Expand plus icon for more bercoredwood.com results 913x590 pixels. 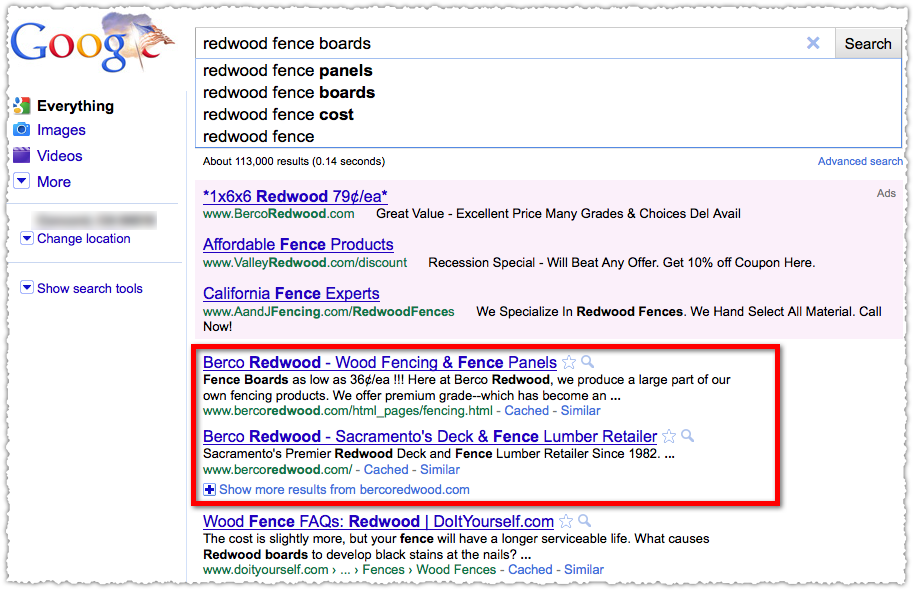coord(209,490)
